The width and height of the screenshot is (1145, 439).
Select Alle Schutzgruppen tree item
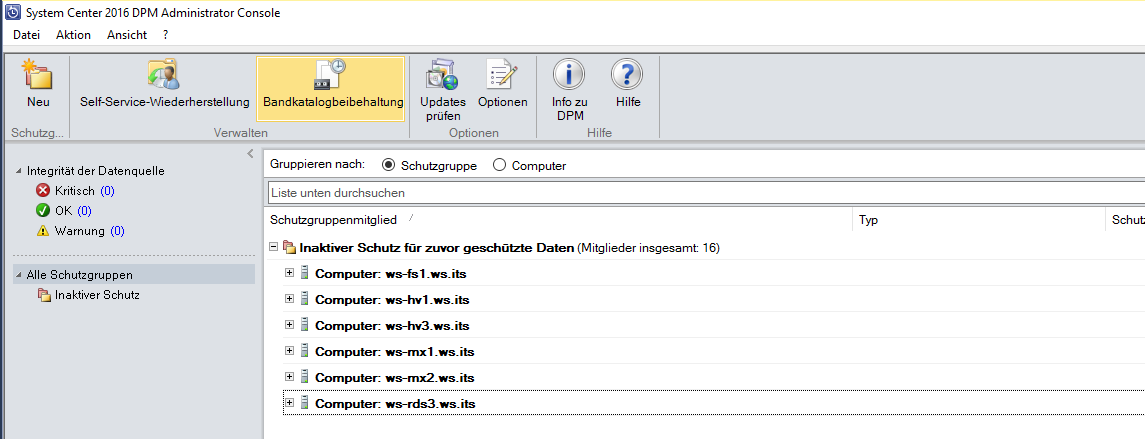pos(80,275)
